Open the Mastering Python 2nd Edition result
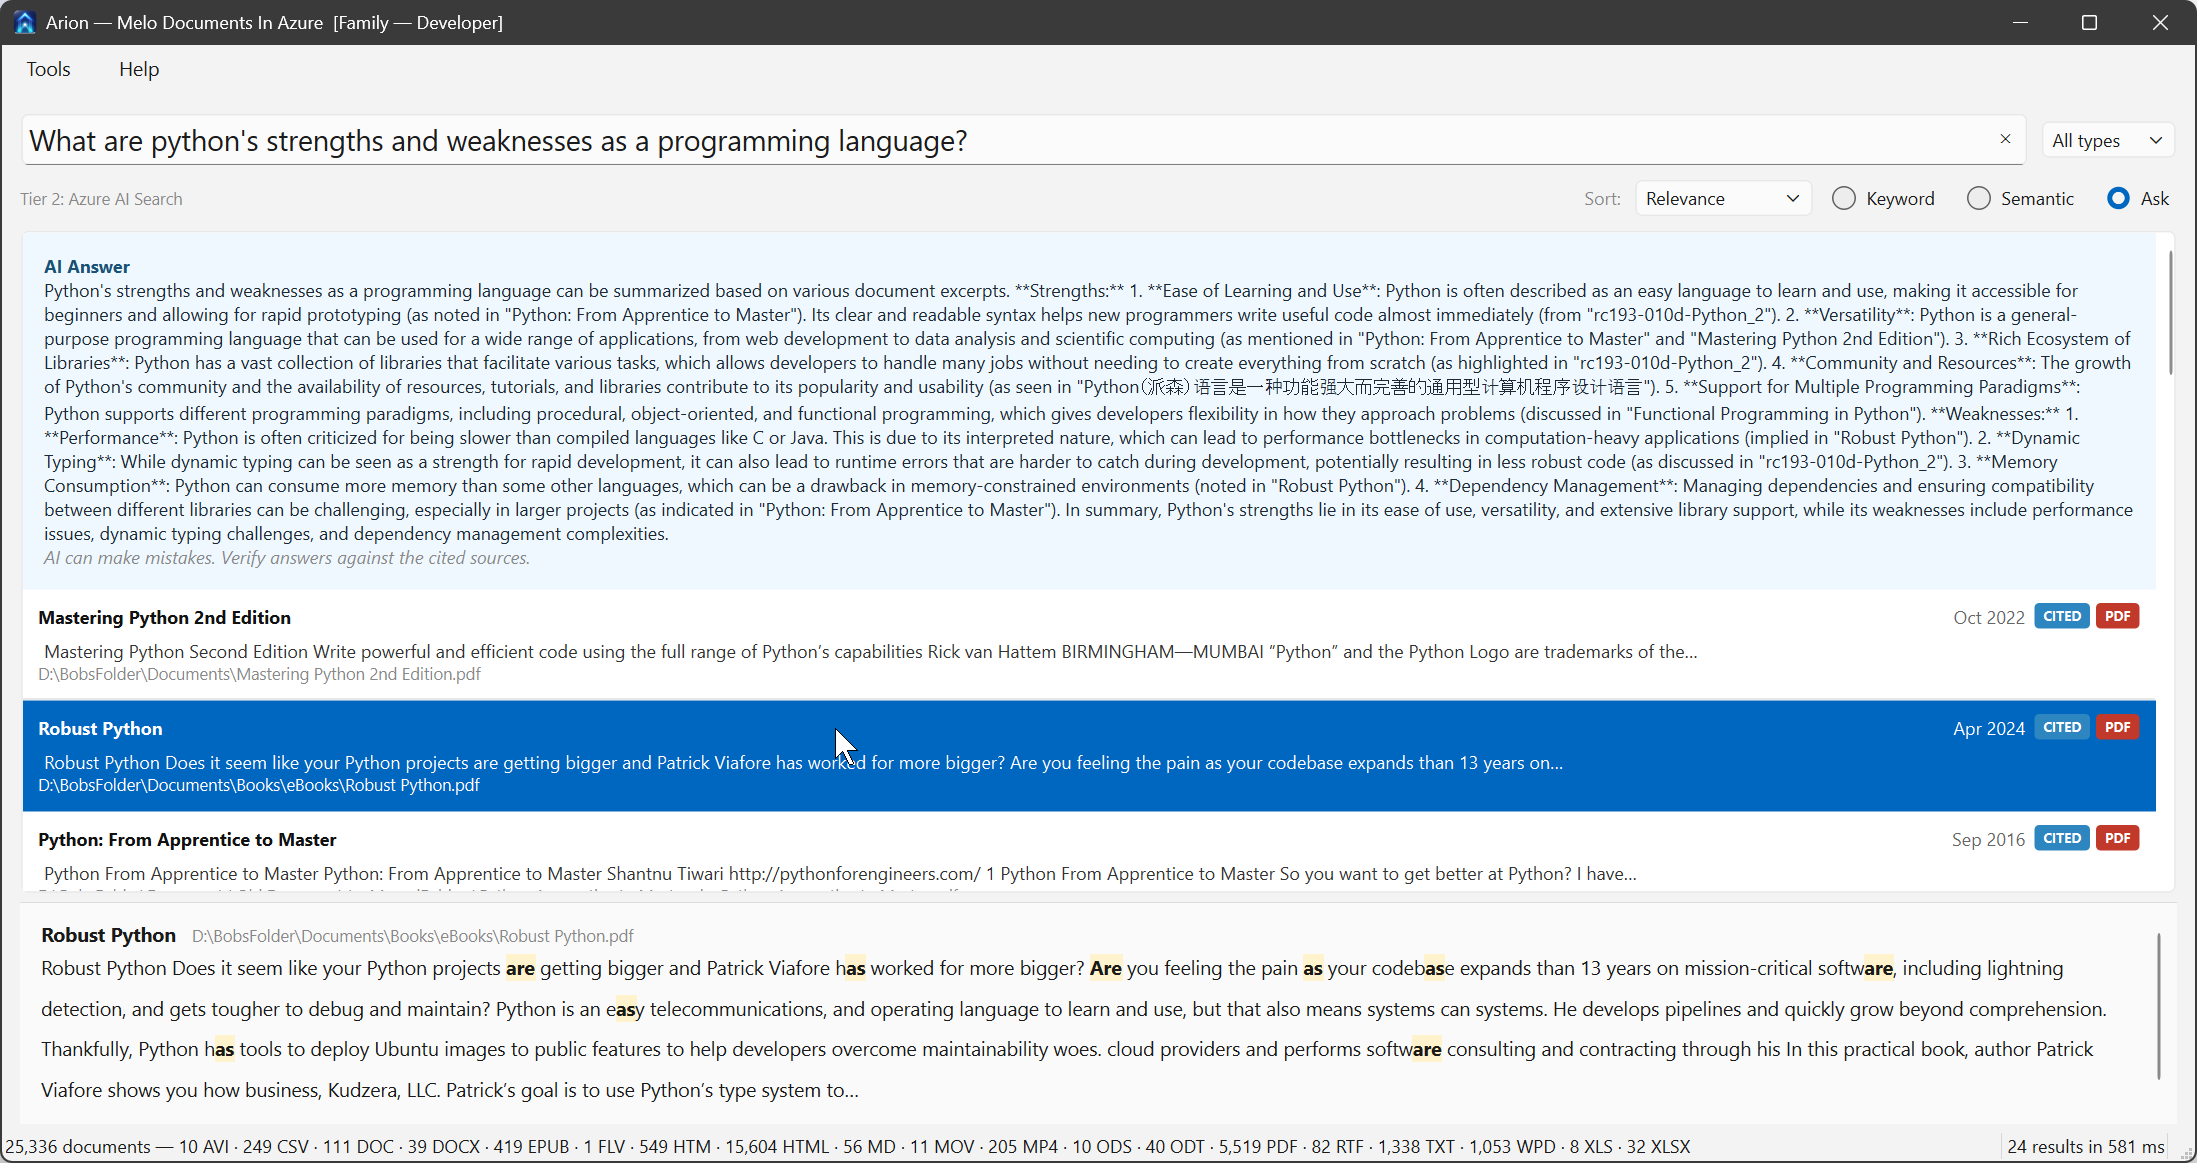Viewport: 2197px width, 1163px height. tap(1089, 644)
